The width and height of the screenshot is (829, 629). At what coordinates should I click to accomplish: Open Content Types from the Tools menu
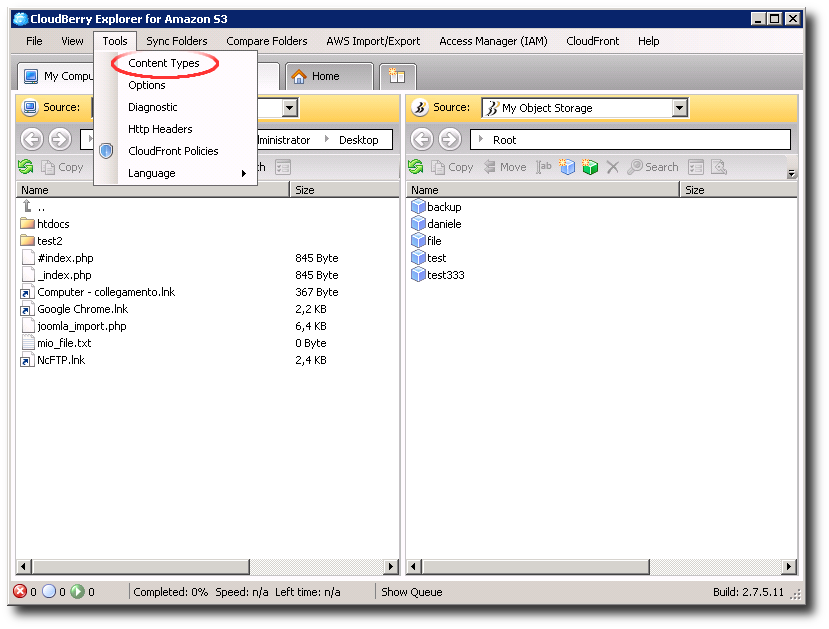(163, 63)
